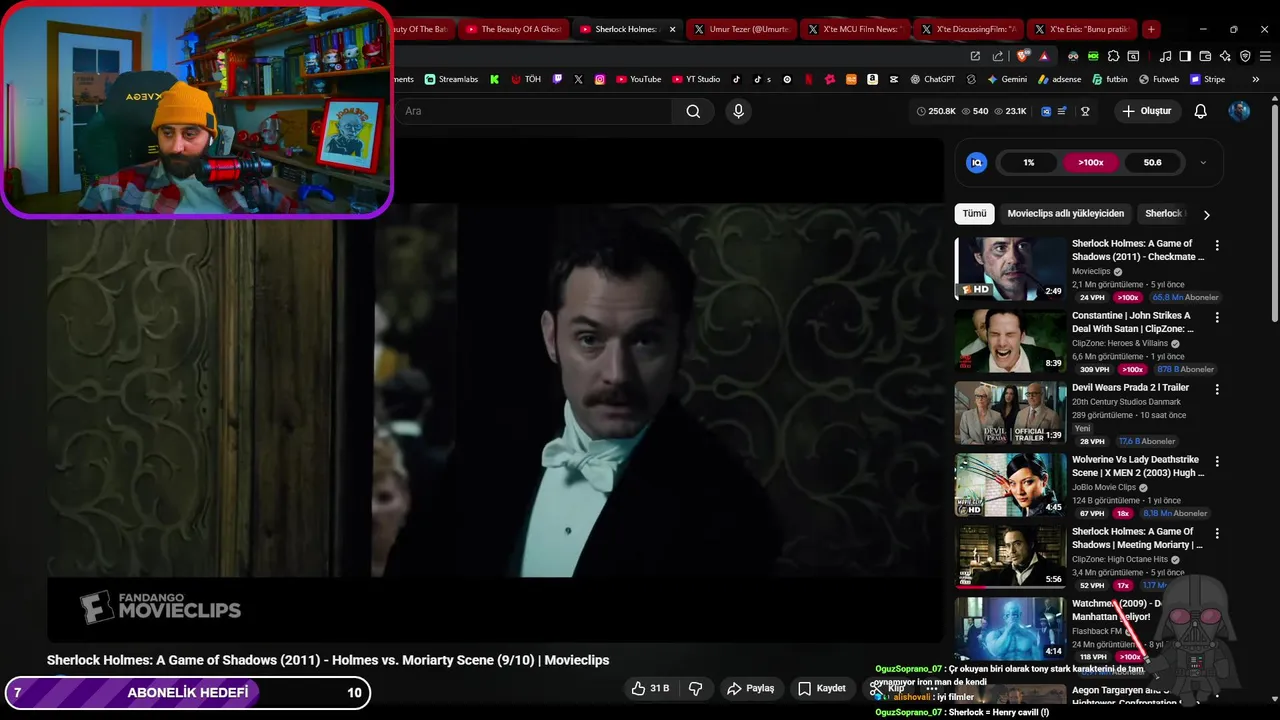The width and height of the screenshot is (1280, 720).
Task: Open menu for Wolverine Vs Lady Deathstrike suggestion
Action: [1217, 461]
